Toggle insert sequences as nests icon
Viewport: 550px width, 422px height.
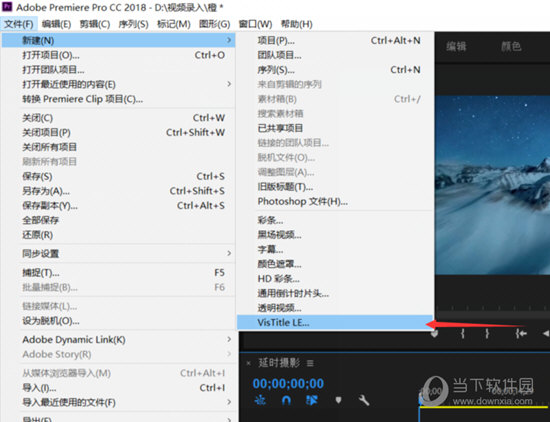[x=260, y=400]
